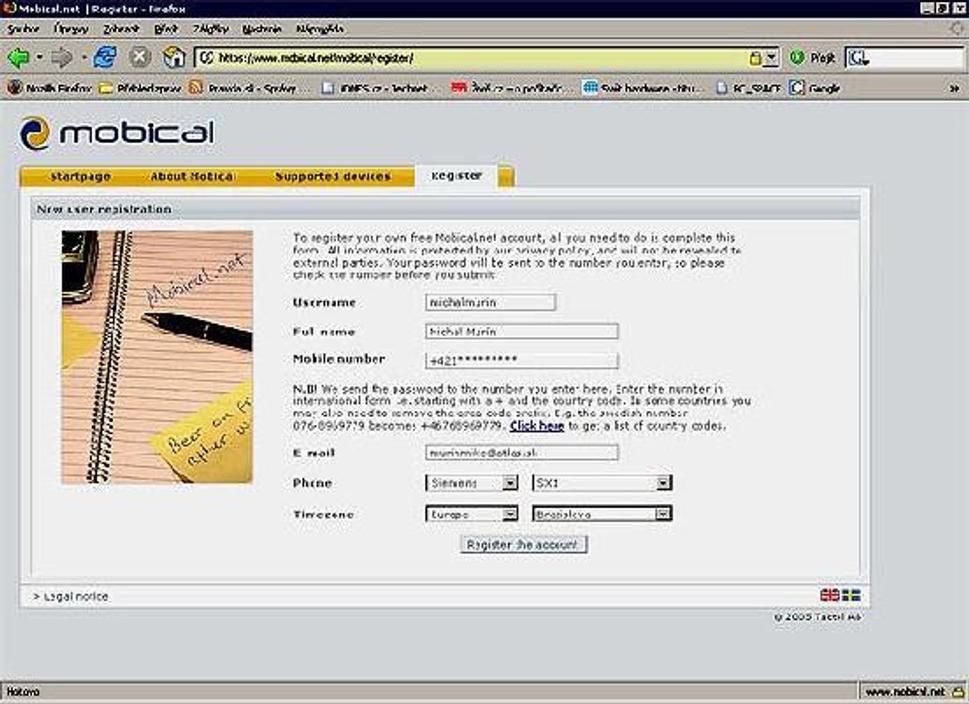The image size is (969, 704).
Task: Switch to the About Mobical tab
Action: tap(192, 176)
